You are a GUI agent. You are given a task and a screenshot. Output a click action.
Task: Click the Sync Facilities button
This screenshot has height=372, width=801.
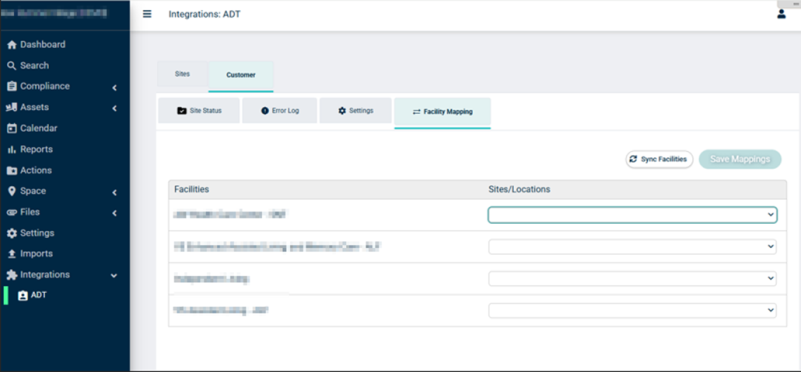click(x=659, y=159)
